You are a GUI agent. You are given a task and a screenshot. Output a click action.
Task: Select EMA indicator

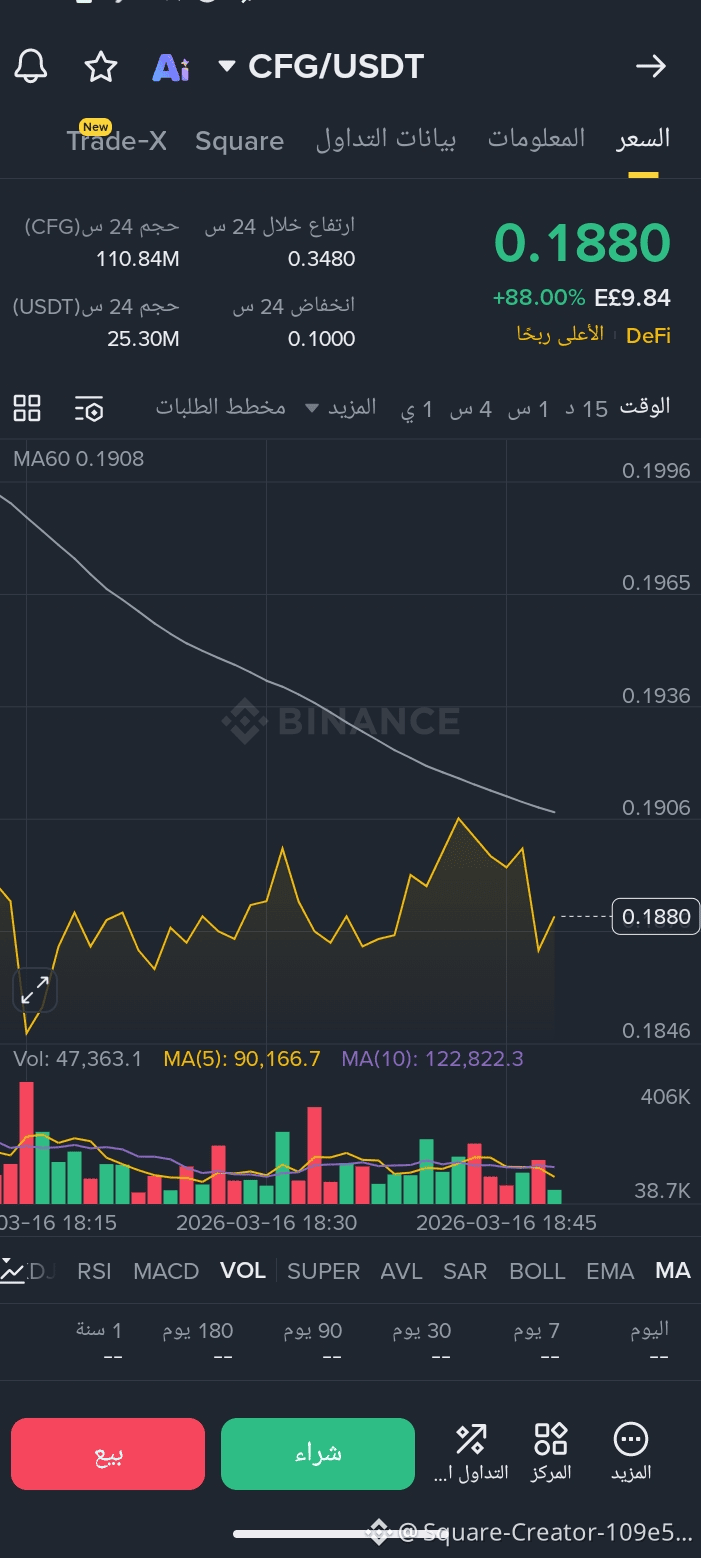pos(610,1271)
